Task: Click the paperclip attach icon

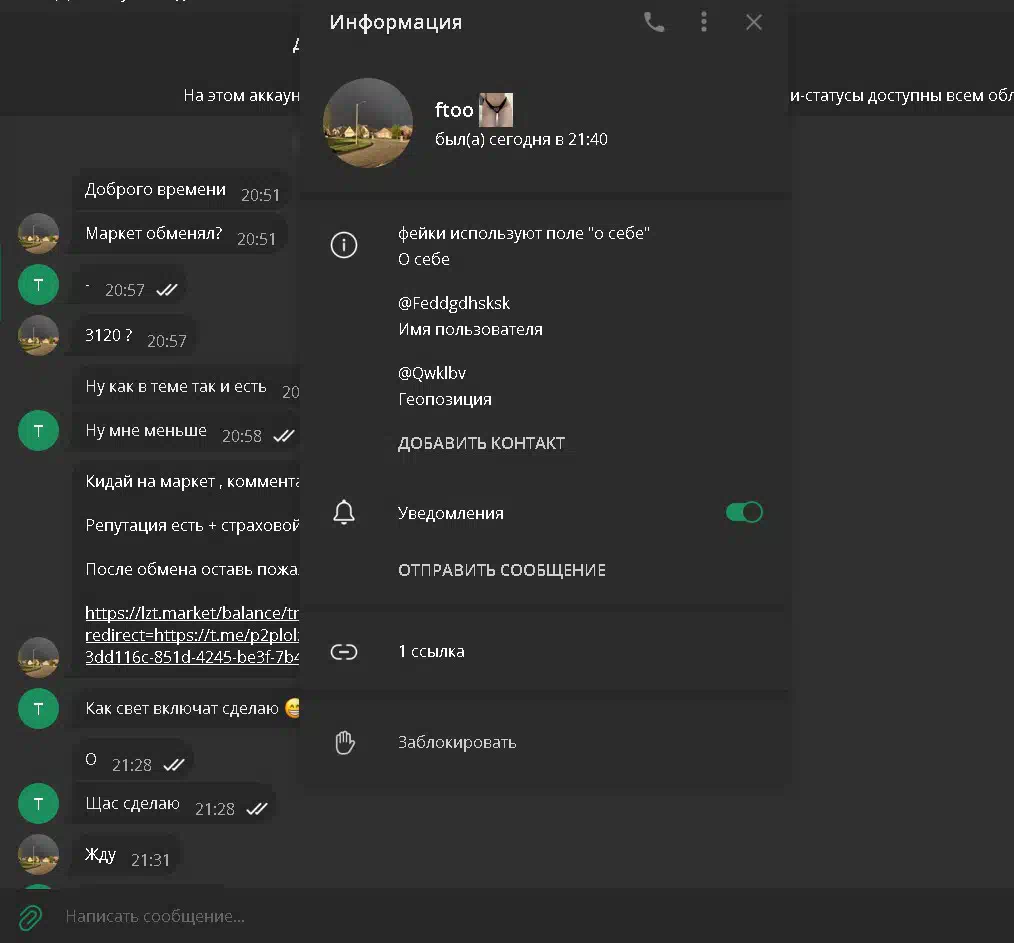Action: [x=30, y=918]
